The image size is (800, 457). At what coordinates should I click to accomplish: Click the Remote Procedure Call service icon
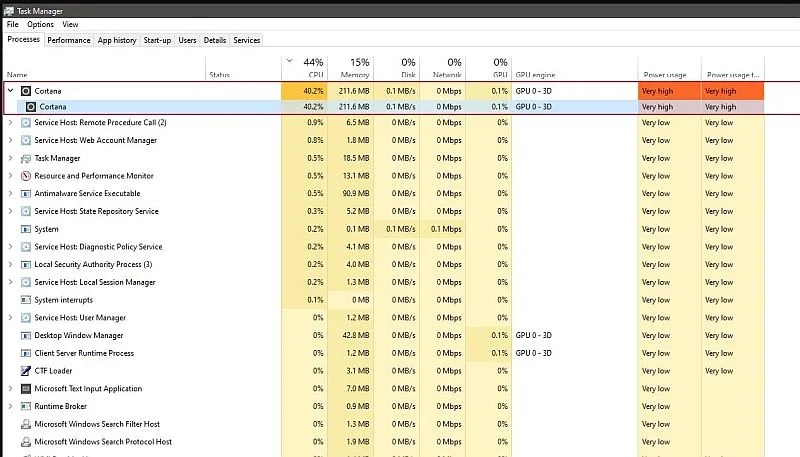26,122
